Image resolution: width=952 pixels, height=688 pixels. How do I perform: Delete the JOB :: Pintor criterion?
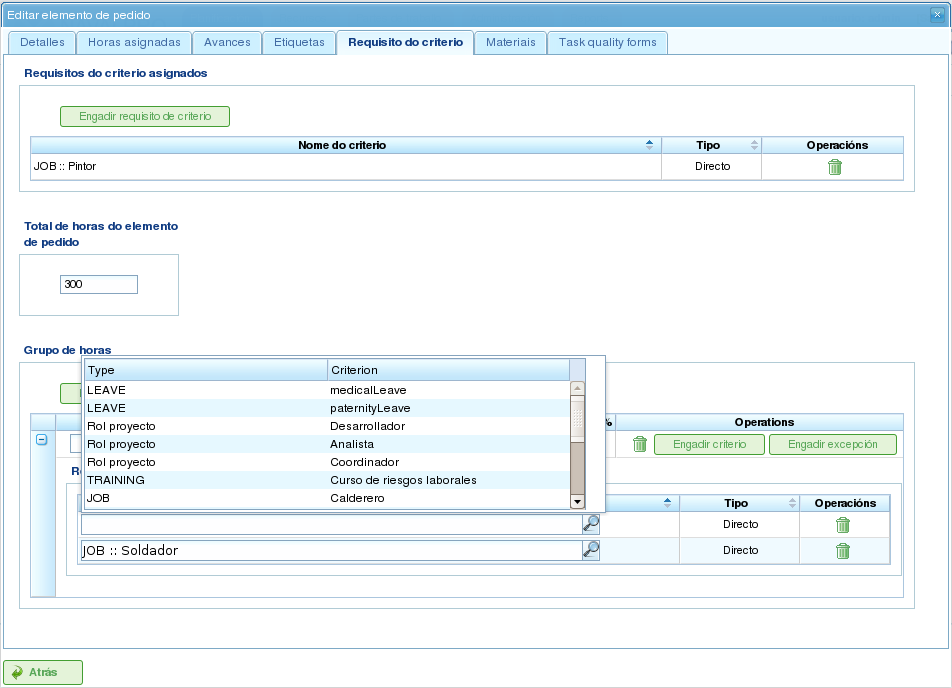(835, 167)
